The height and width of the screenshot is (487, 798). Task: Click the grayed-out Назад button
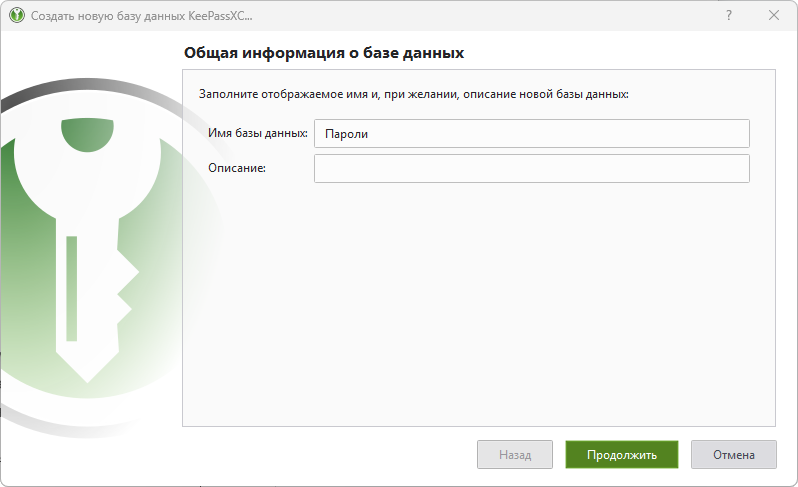click(x=514, y=455)
